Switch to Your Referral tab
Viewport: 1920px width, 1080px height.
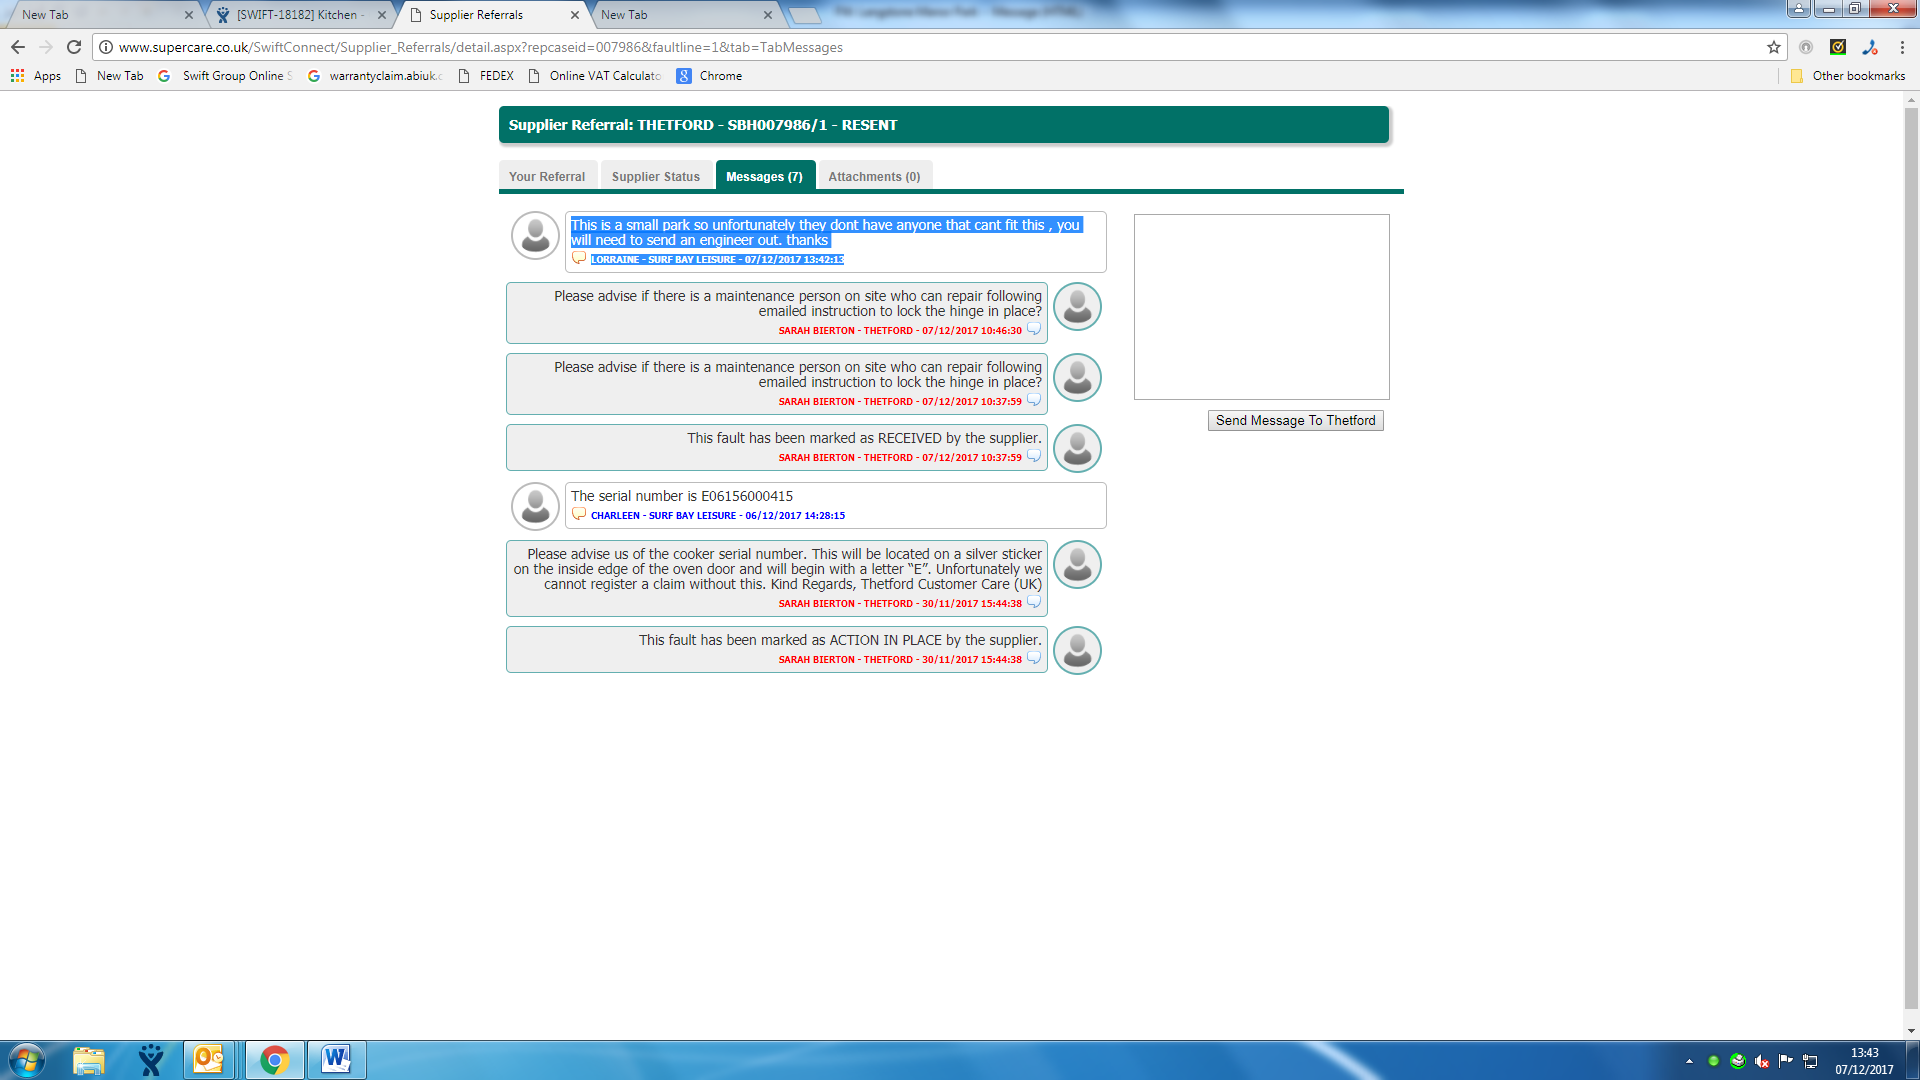(x=547, y=176)
